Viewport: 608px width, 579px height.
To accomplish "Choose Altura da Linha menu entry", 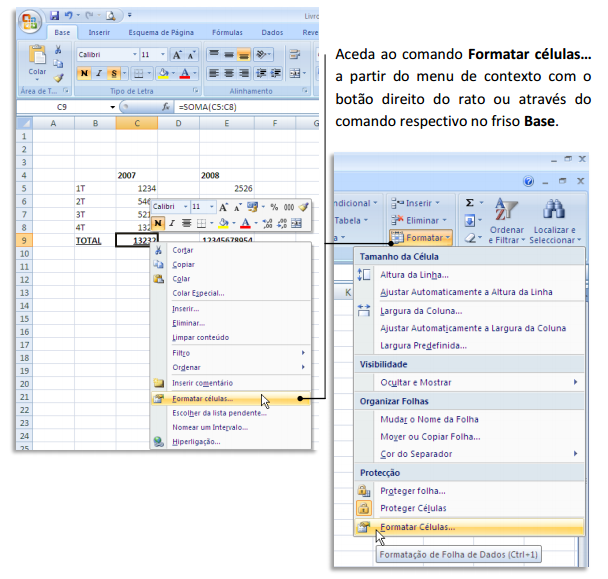I will tap(414, 274).
